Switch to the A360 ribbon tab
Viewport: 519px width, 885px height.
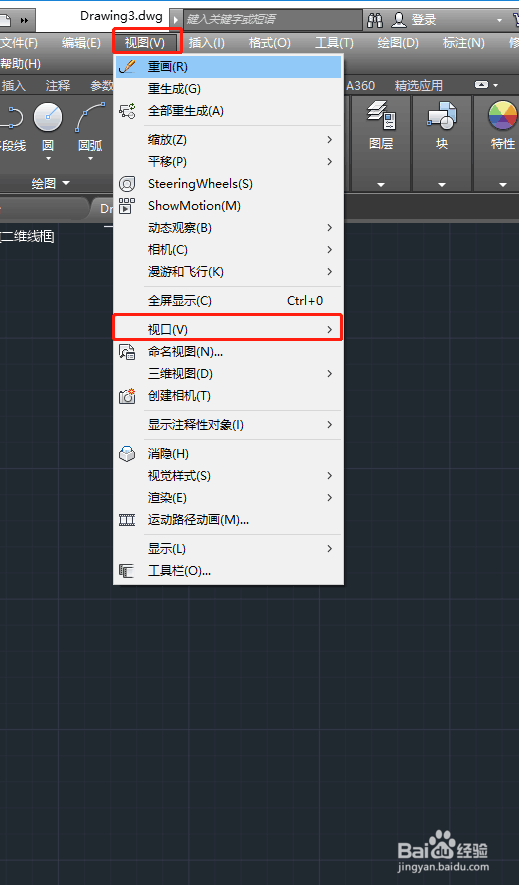tap(360, 86)
